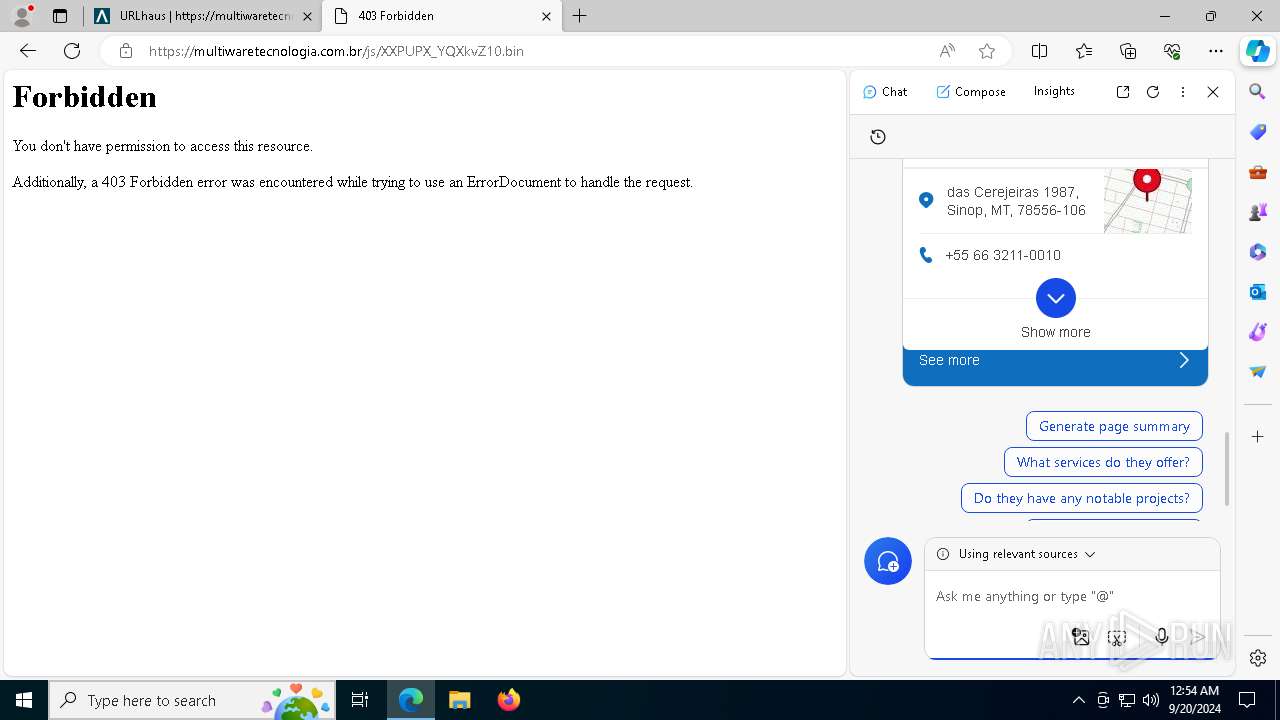Open split screen view
Viewport: 1280px width, 720px height.
point(1040,51)
